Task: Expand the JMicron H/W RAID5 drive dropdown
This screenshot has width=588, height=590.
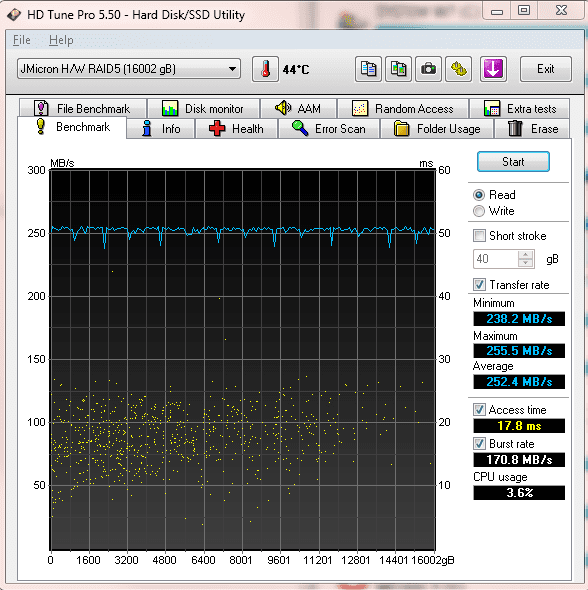Action: coord(129,69)
